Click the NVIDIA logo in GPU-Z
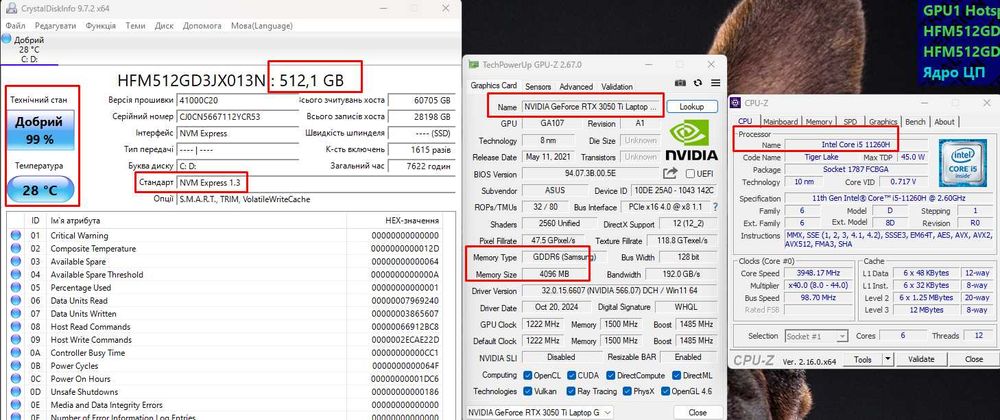1000x420 pixels. (x=691, y=141)
